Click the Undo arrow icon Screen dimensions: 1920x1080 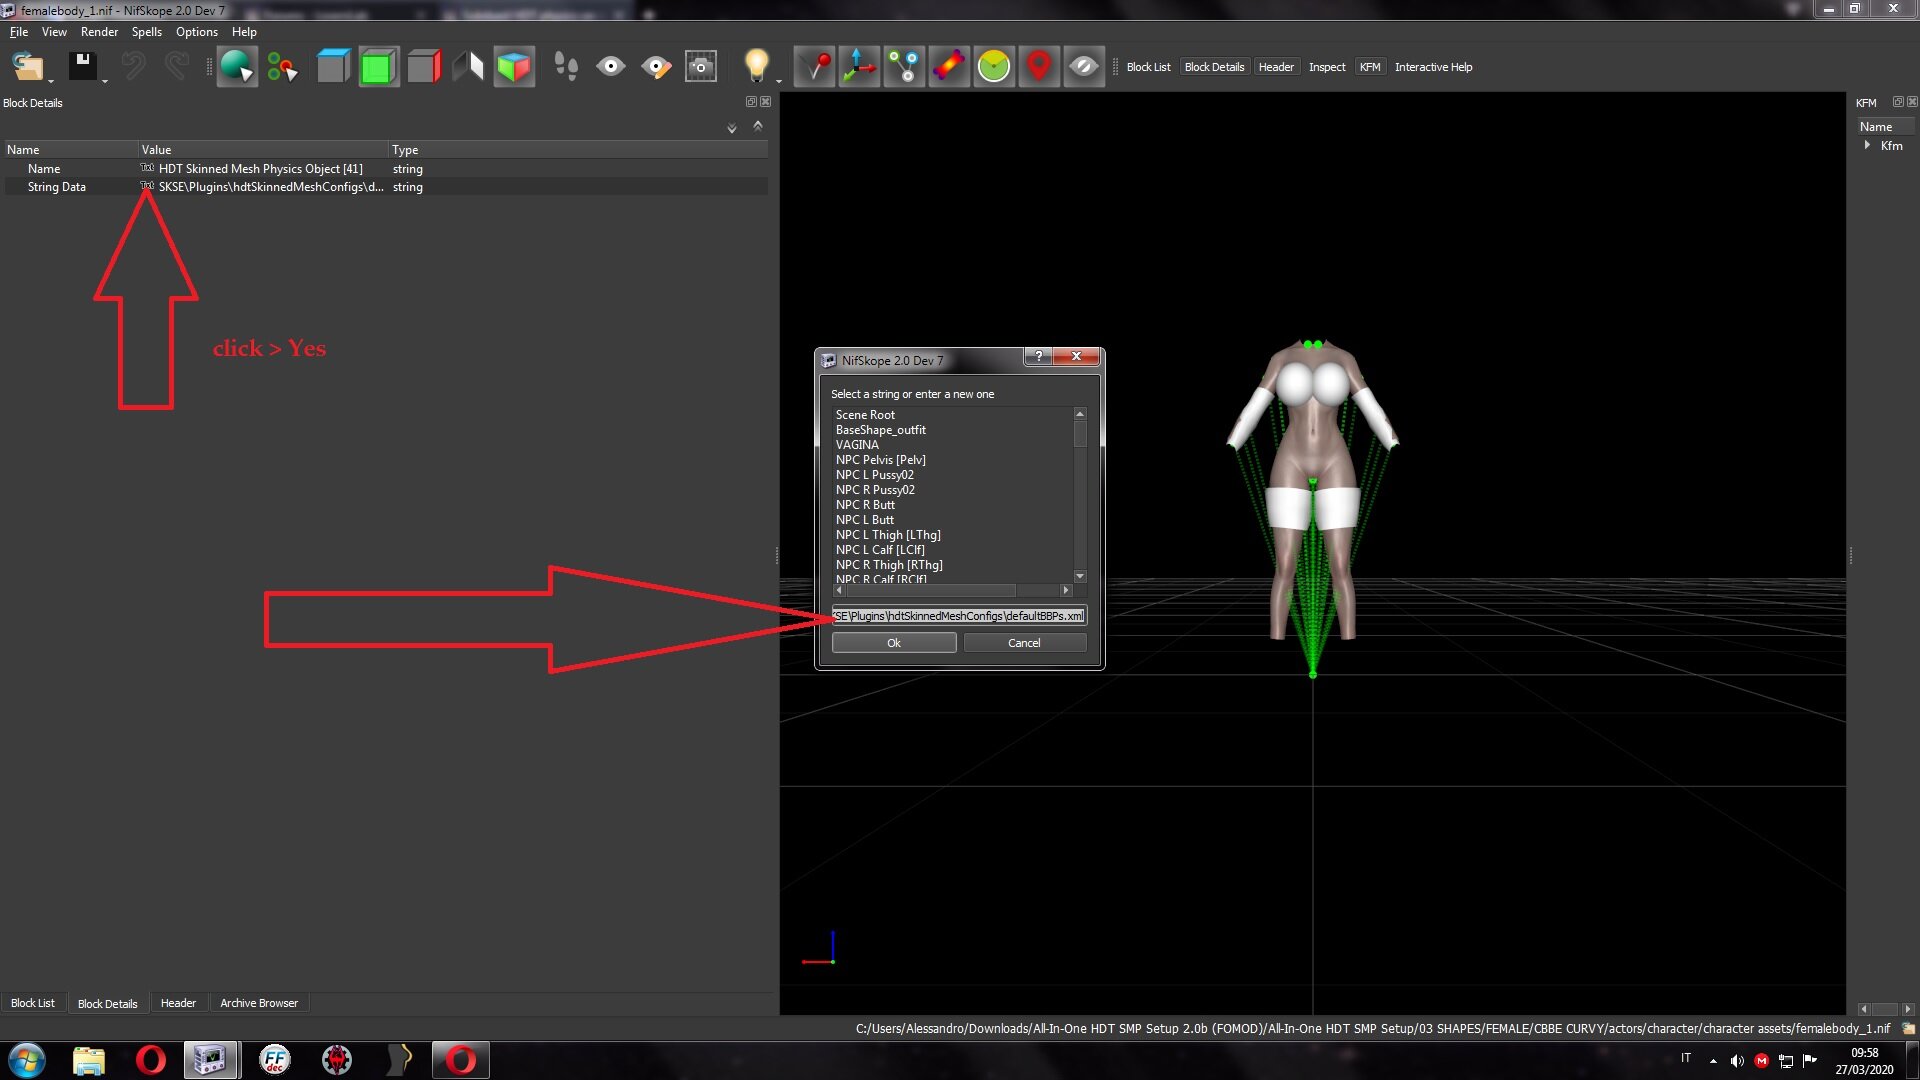point(133,67)
